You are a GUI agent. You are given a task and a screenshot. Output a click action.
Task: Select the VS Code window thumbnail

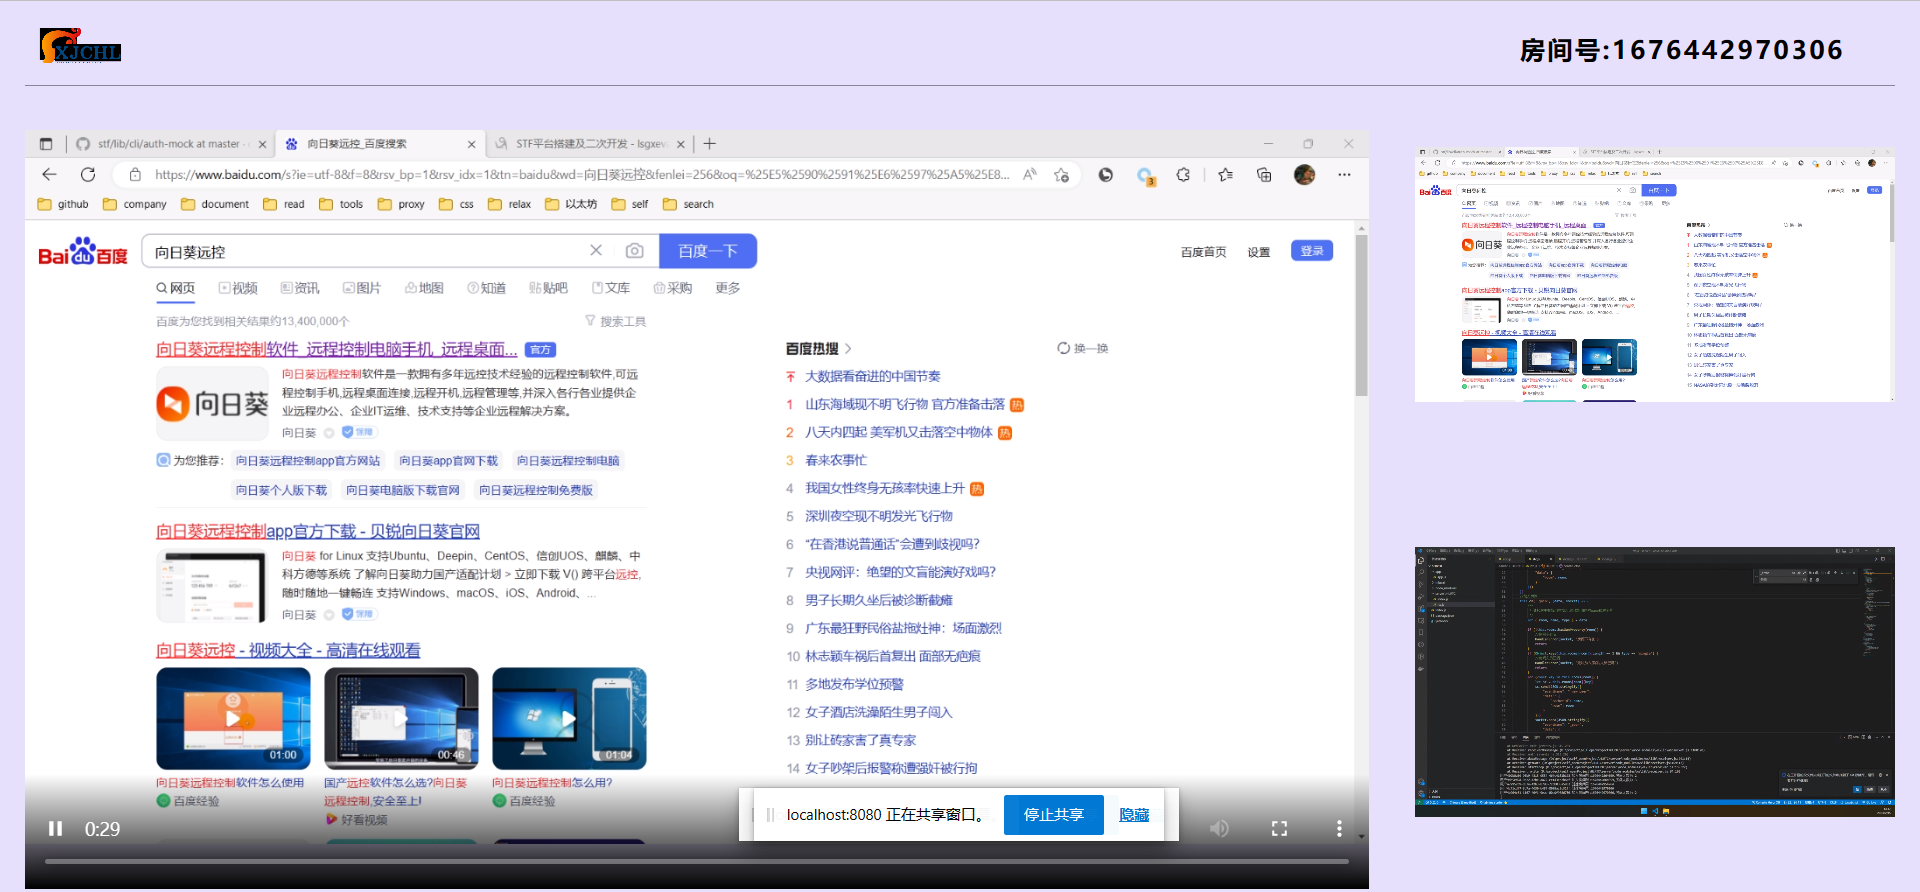tap(1654, 682)
